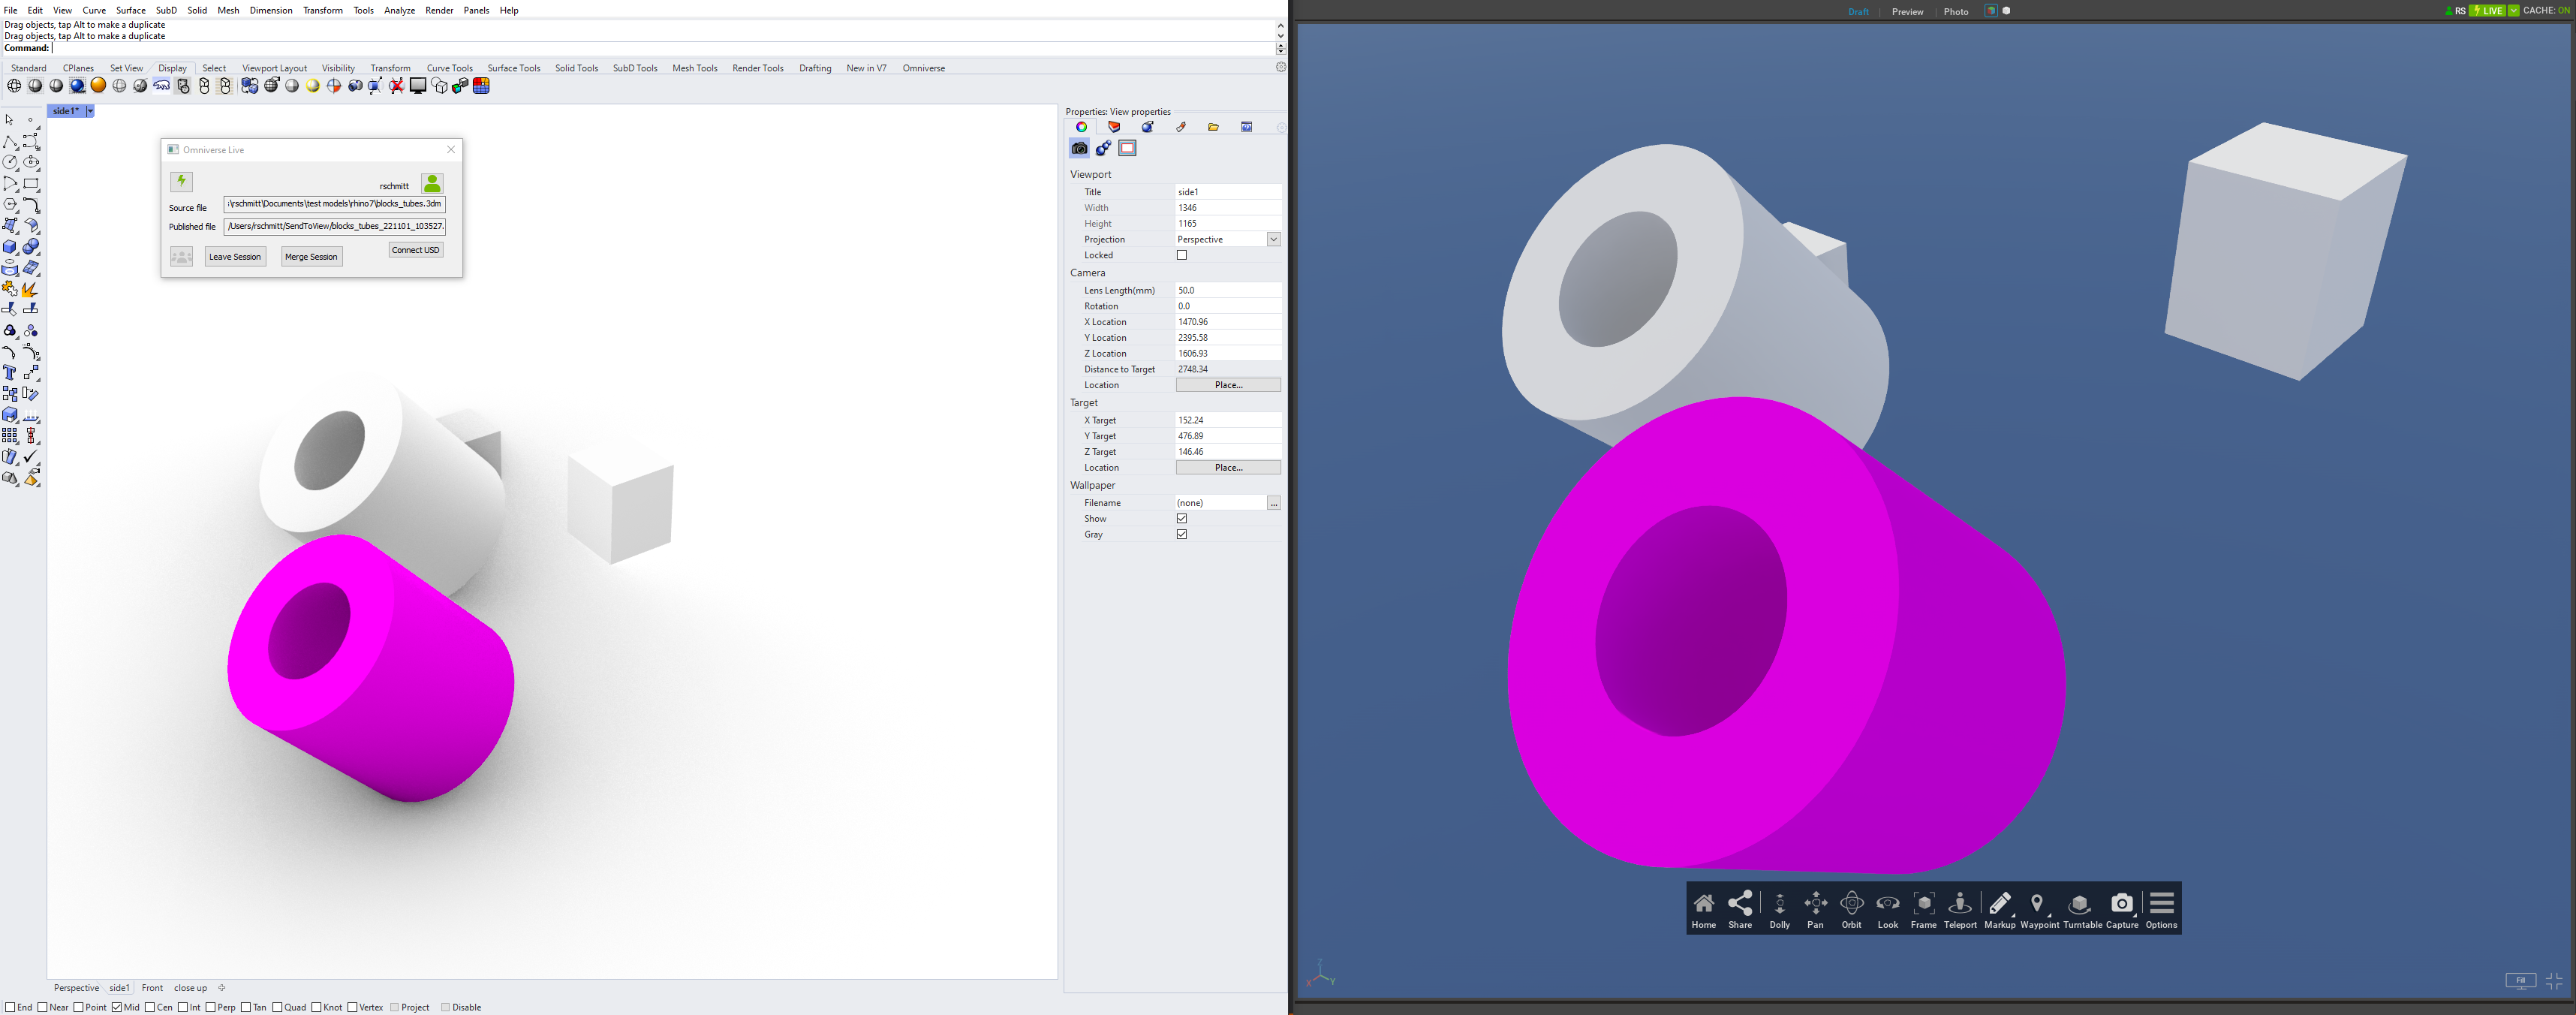
Task: Click the Connect USD button
Action: pyautogui.click(x=414, y=250)
